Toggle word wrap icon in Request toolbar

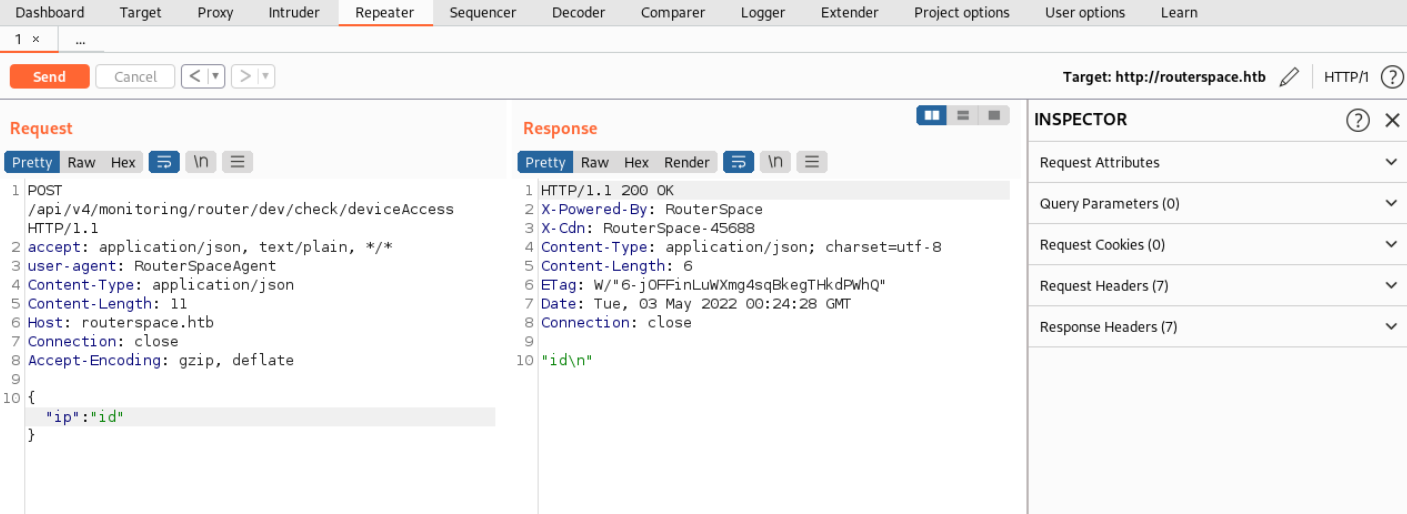164,162
